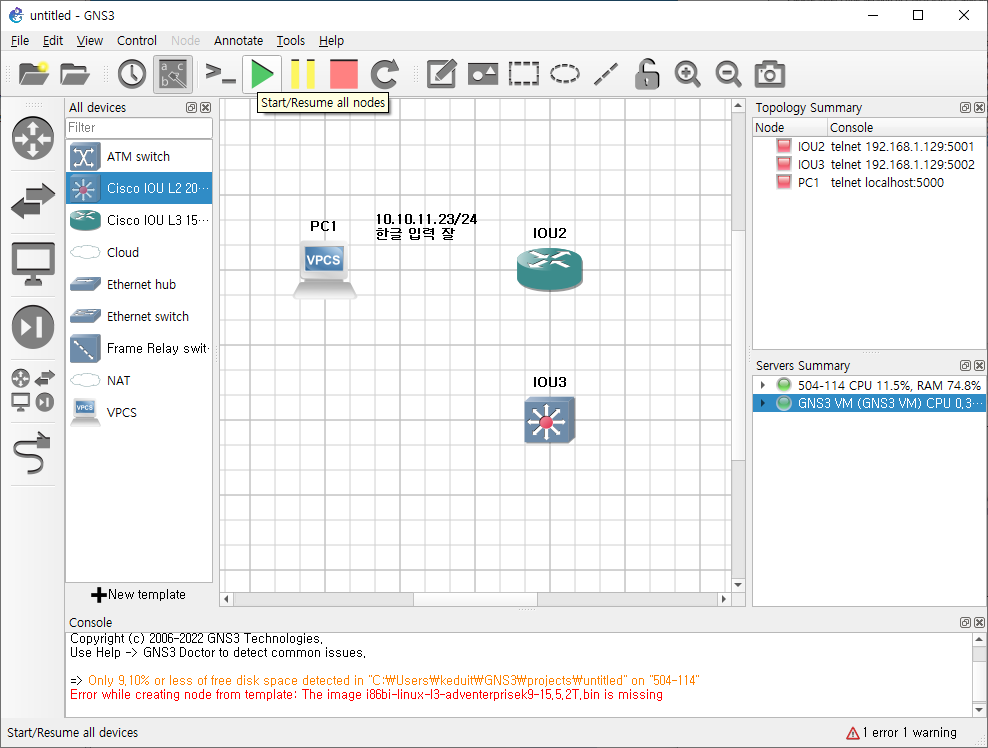Click the New template button
This screenshot has width=988, height=748.
[x=139, y=594]
